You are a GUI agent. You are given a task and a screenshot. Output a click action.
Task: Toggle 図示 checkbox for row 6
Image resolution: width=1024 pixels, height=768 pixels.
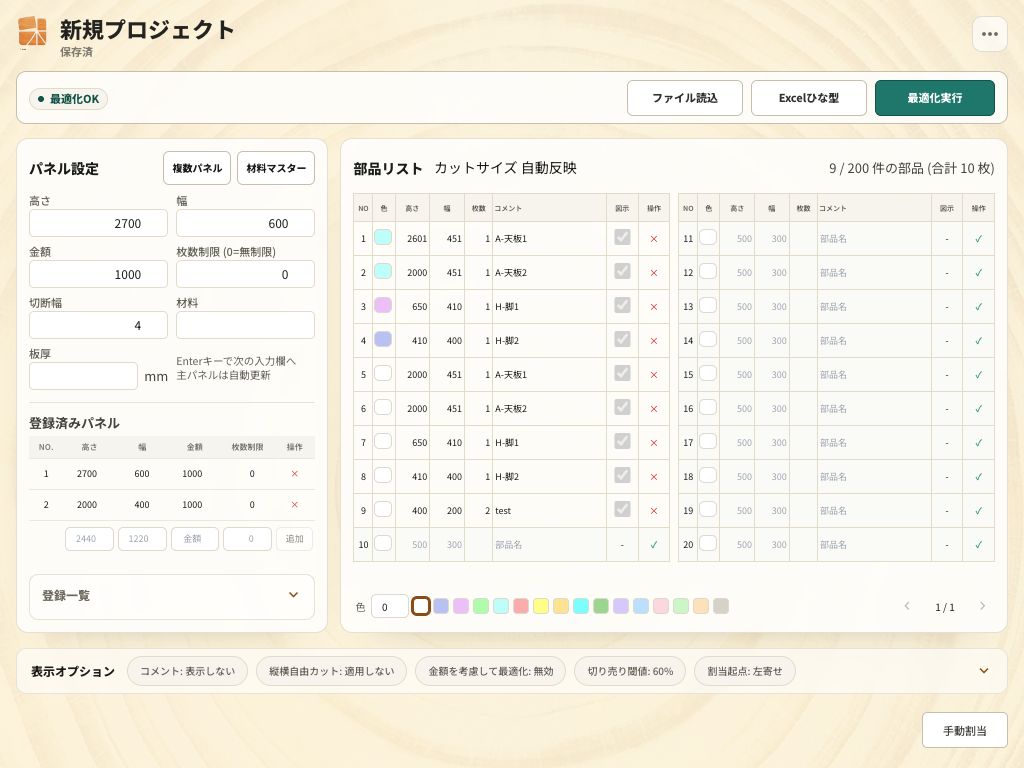click(622, 407)
